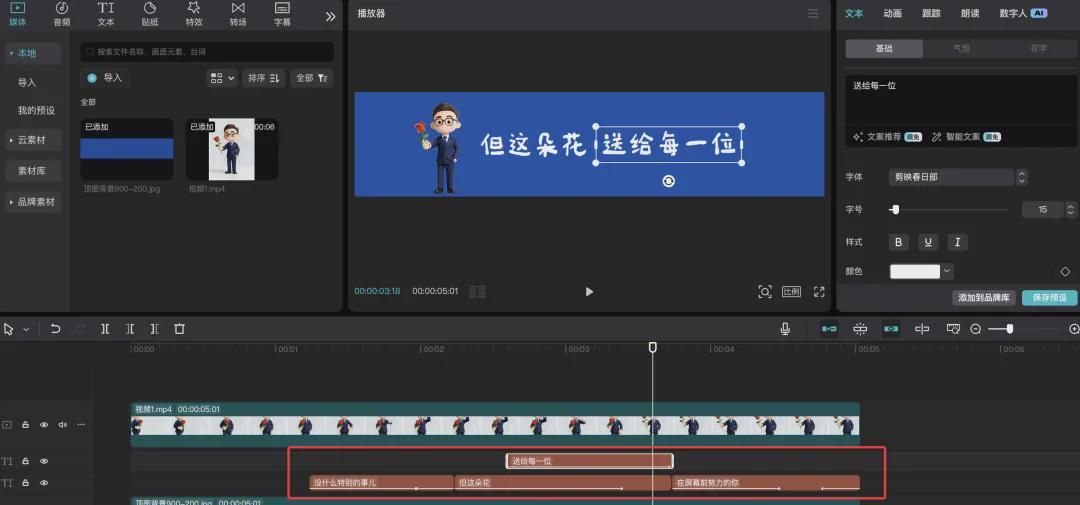Click the cover icon of video track

[x=8, y=424]
